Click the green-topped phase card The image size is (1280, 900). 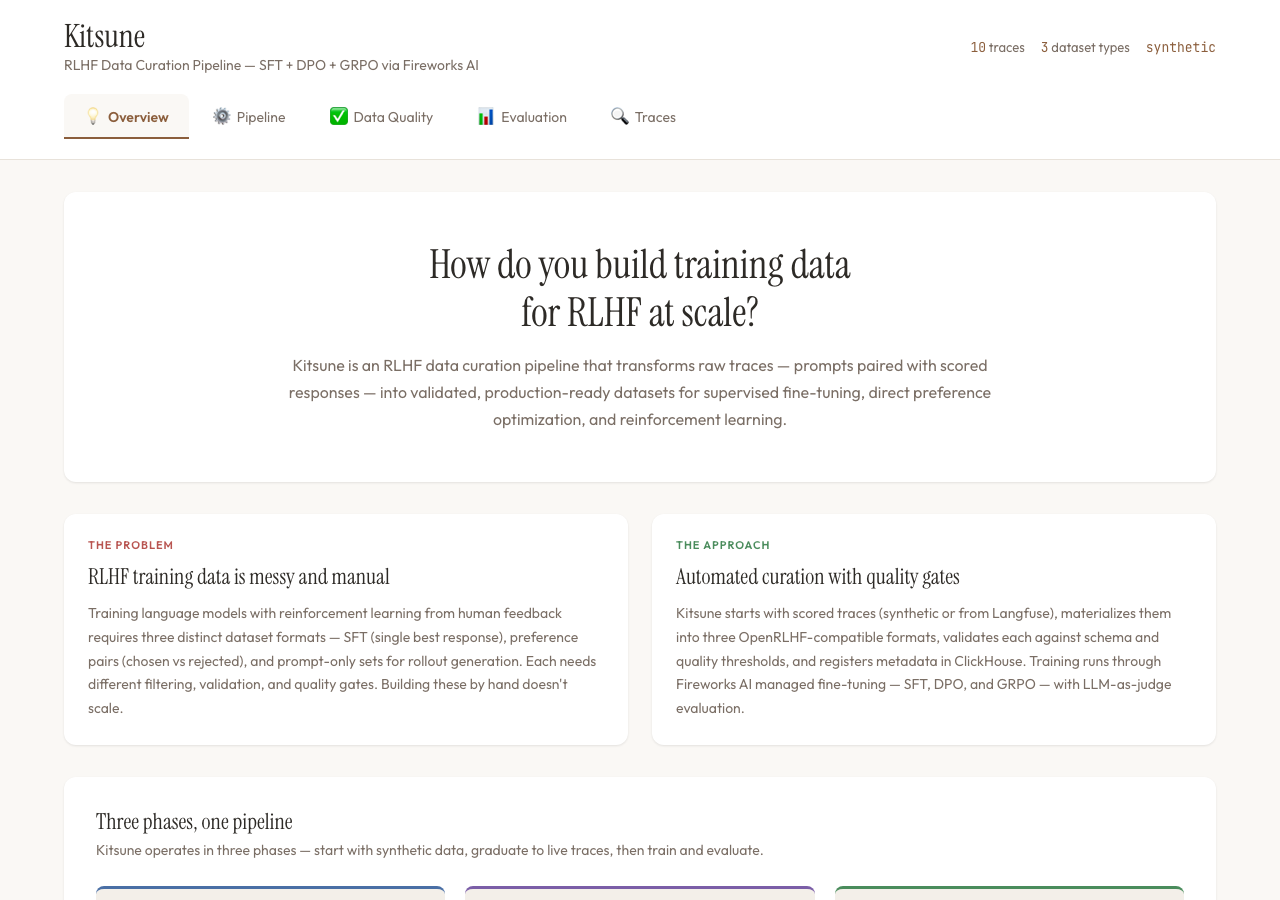(x=1009, y=893)
